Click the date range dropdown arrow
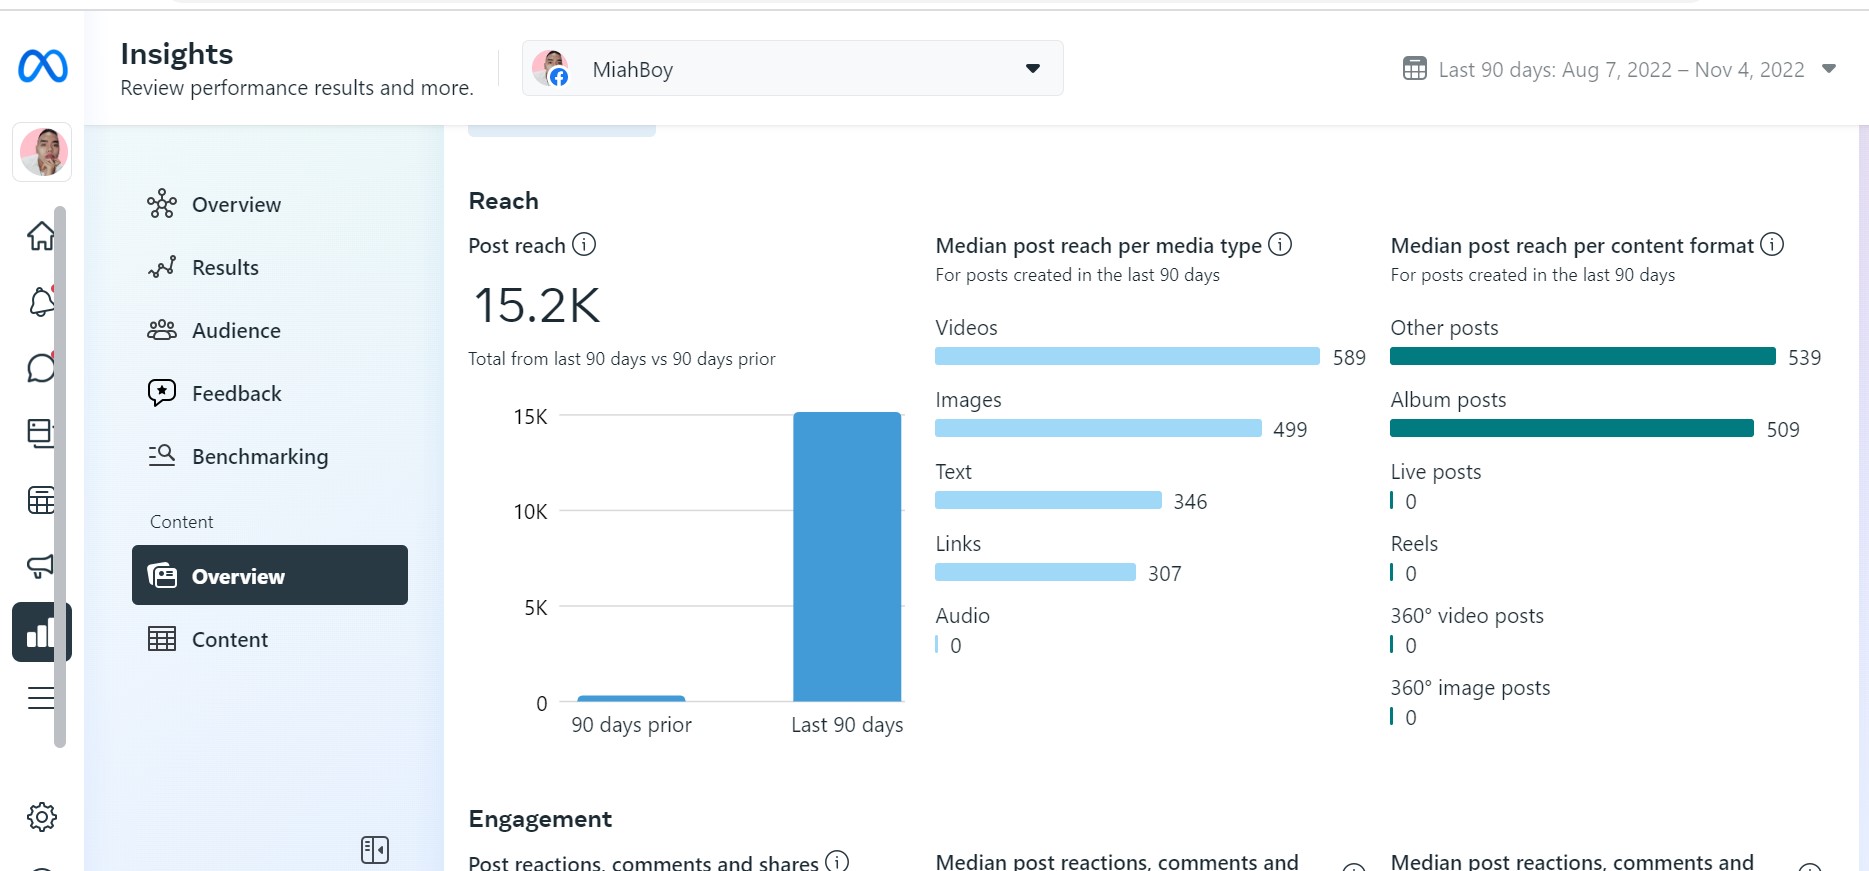Screen dimensions: 1869x871 click(1829, 69)
